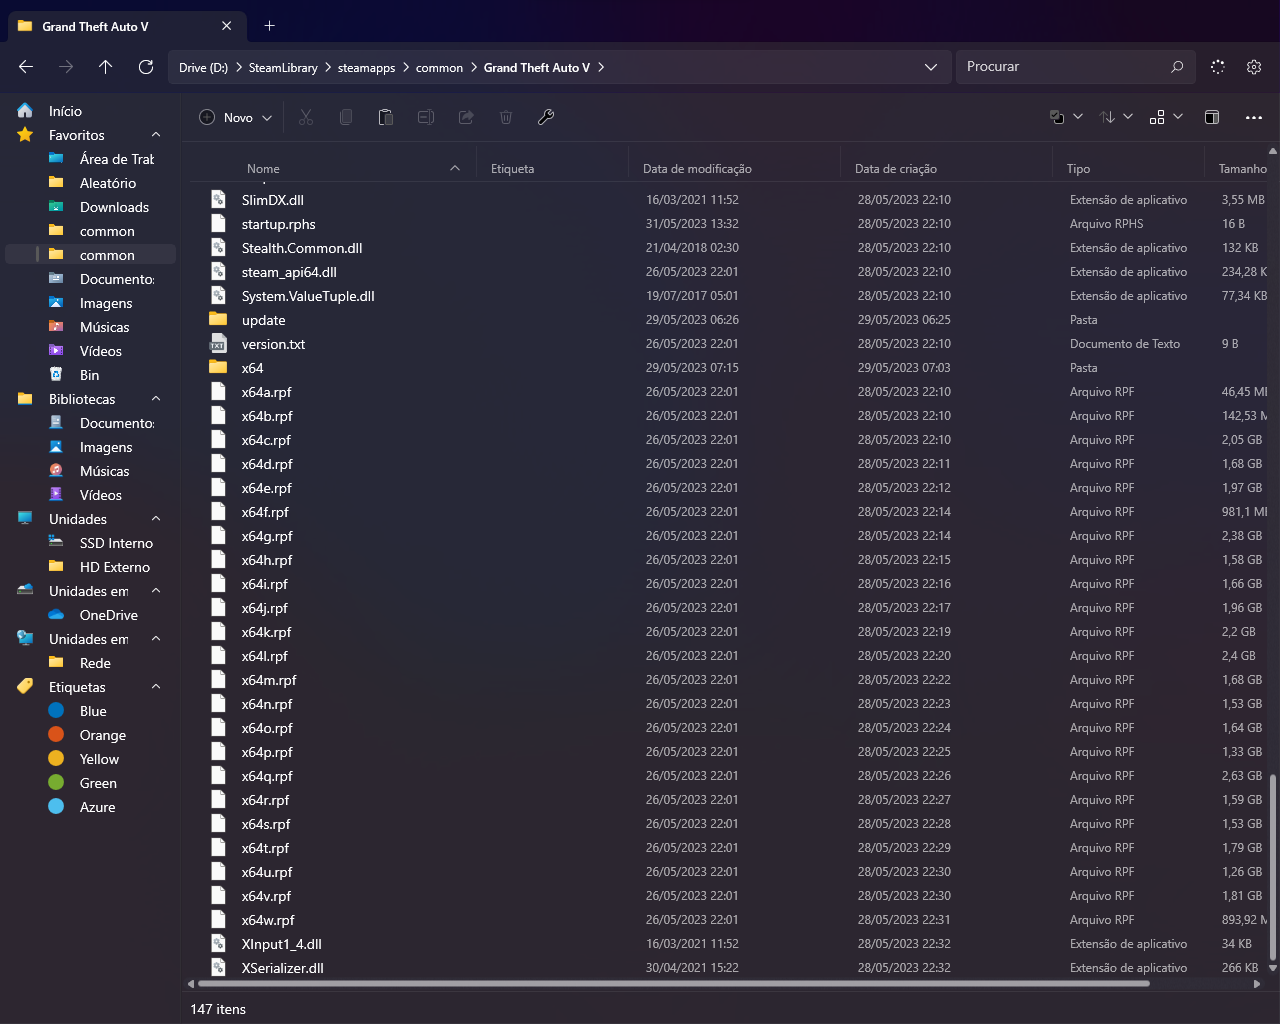
Task: Open HD Externo drive
Action: tap(115, 567)
